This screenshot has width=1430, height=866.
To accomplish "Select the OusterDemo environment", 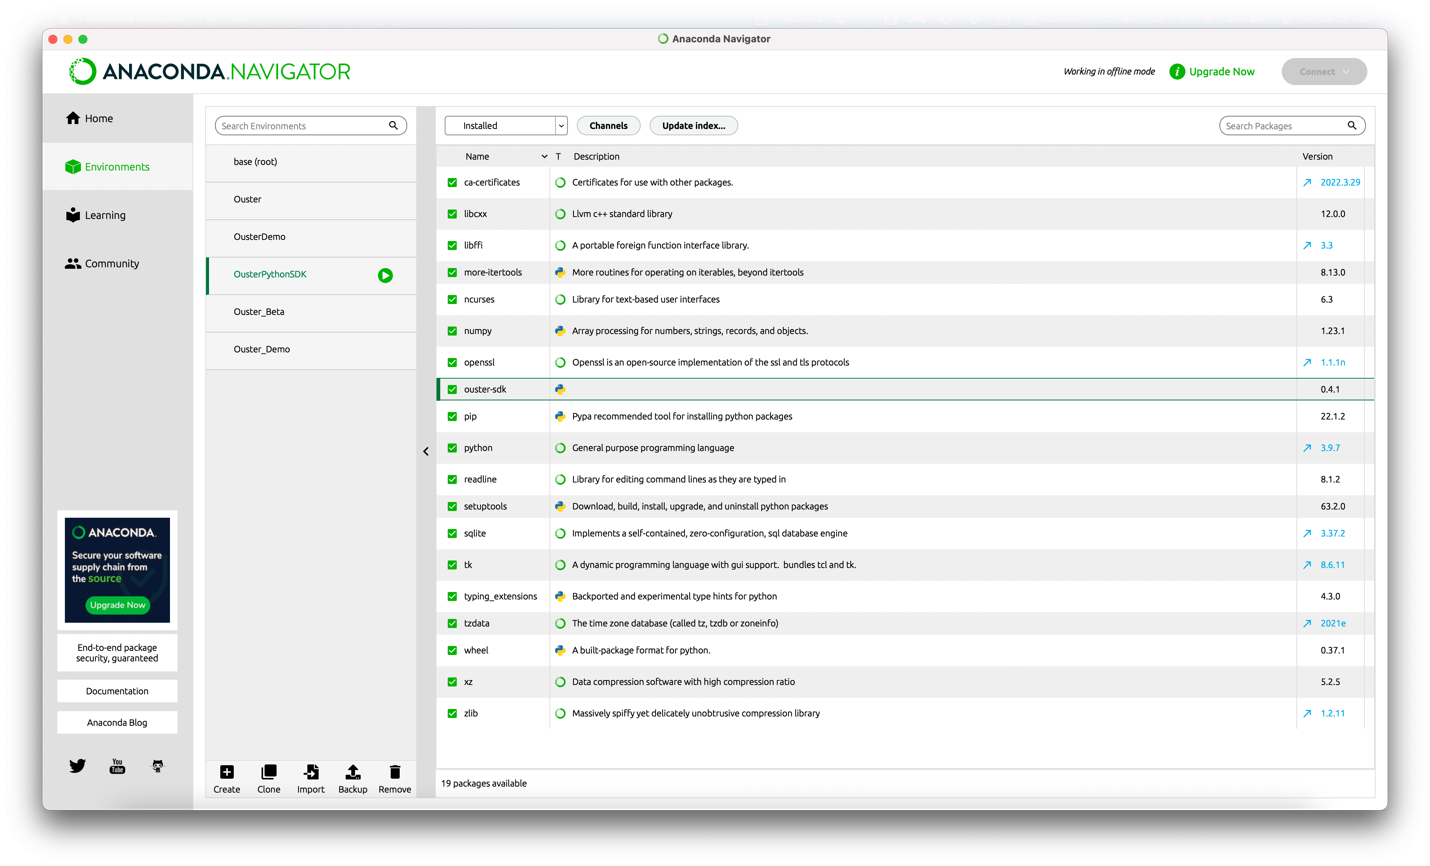I will coord(311,237).
